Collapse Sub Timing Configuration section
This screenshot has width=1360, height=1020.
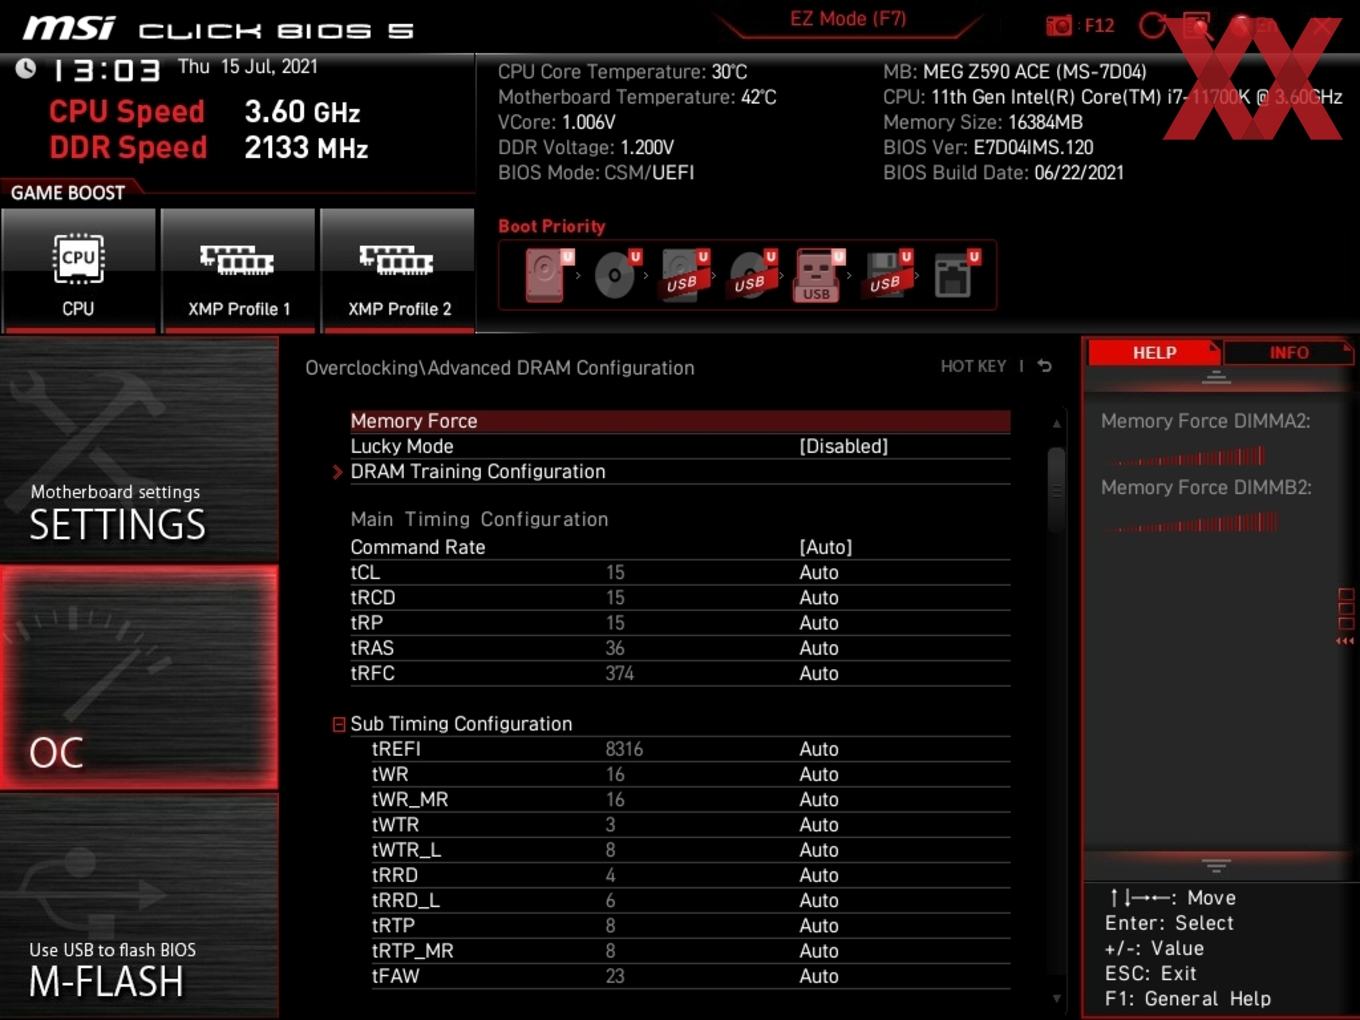click(x=339, y=724)
